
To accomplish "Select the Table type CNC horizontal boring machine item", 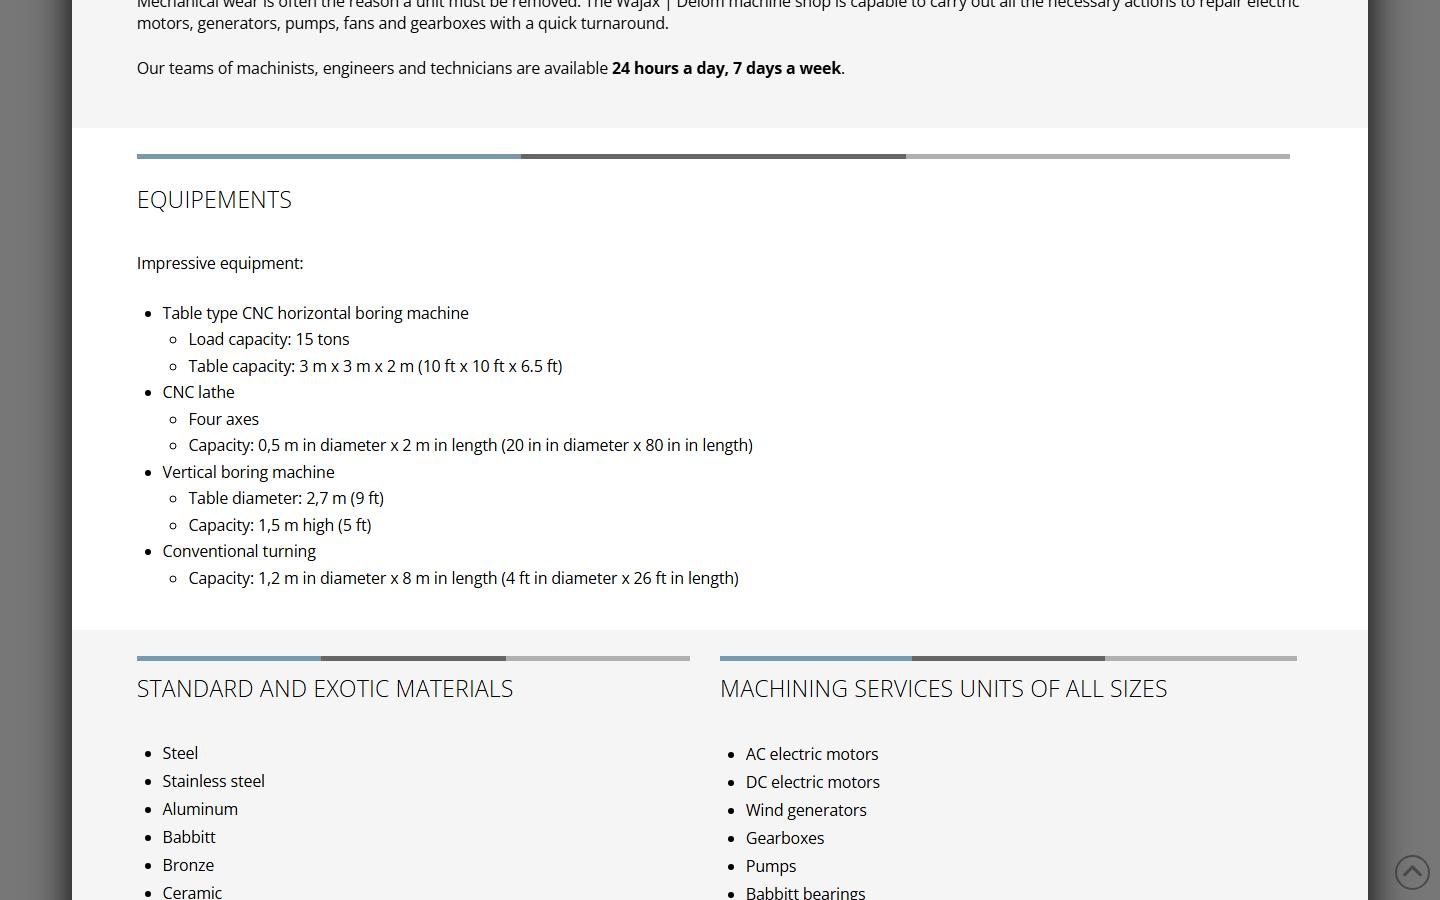I will point(315,313).
